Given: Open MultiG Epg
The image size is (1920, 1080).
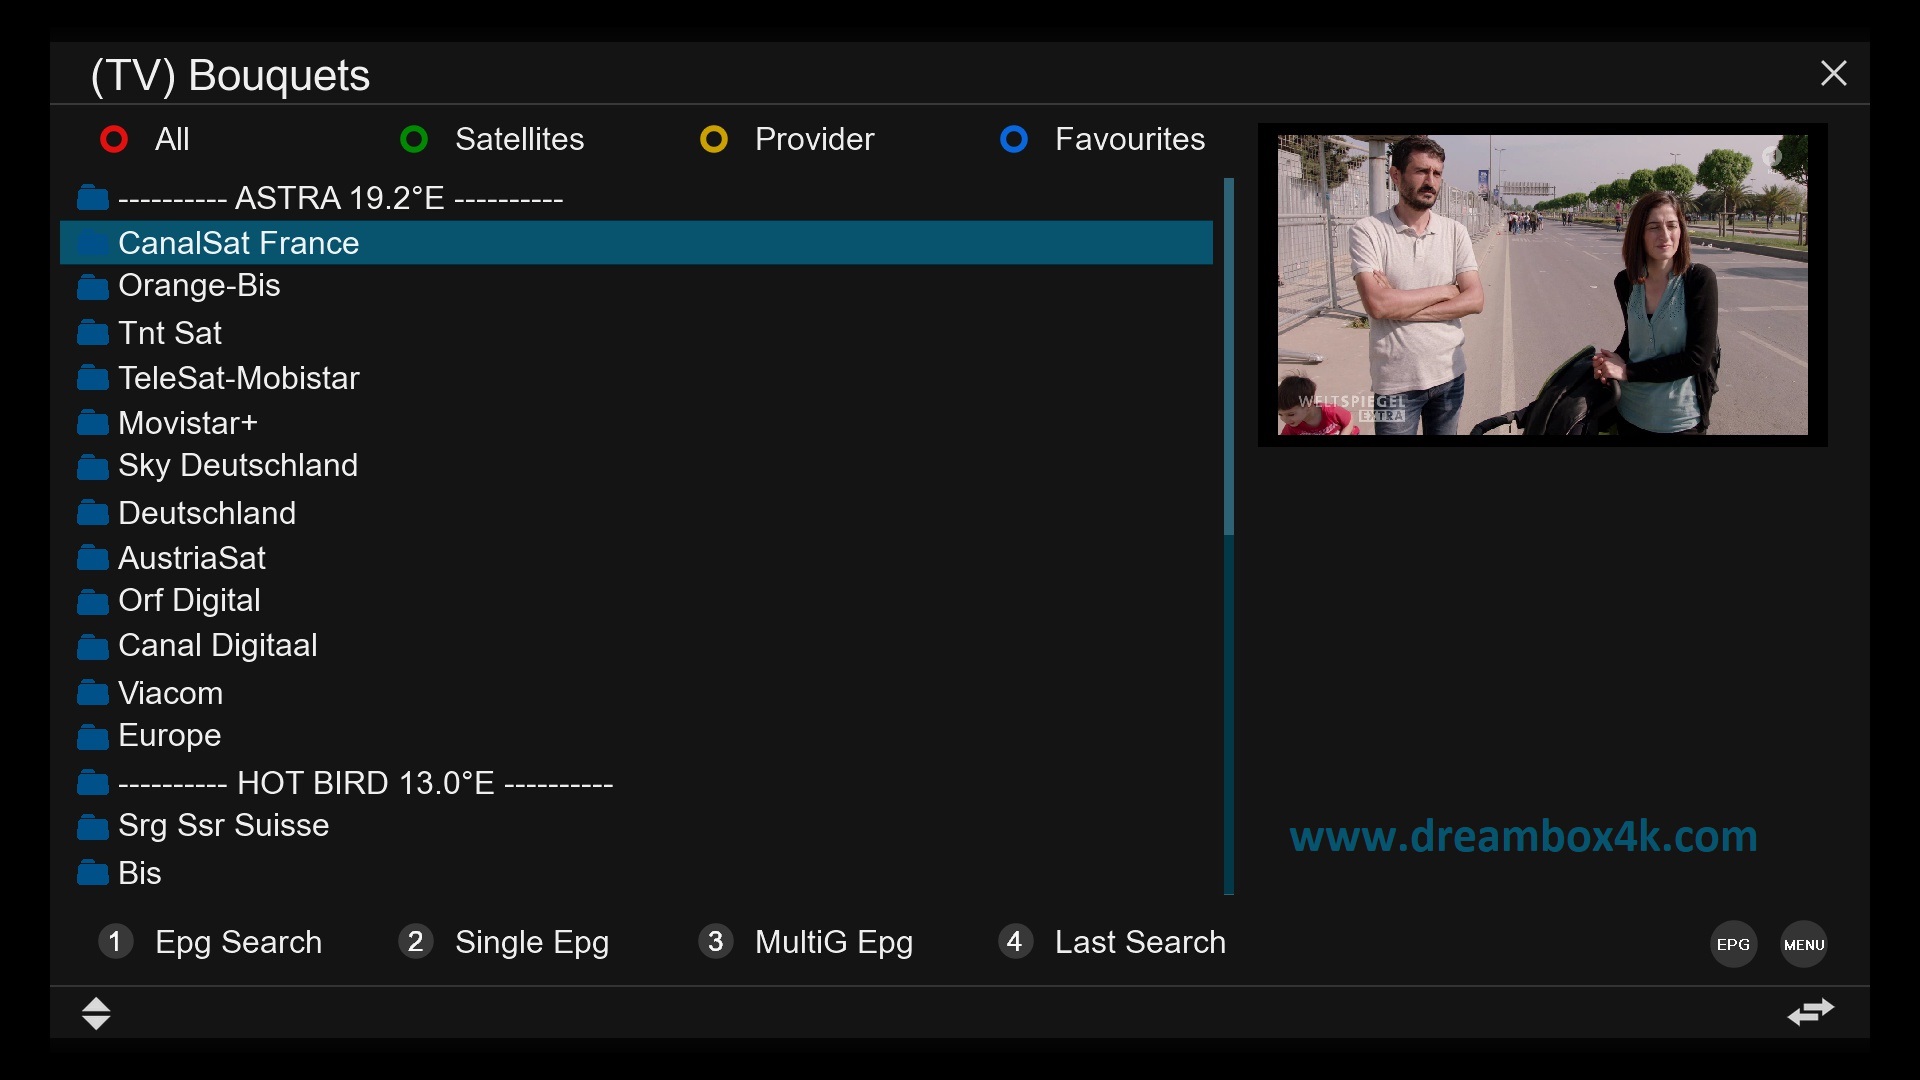Looking at the screenshot, I should (834, 942).
